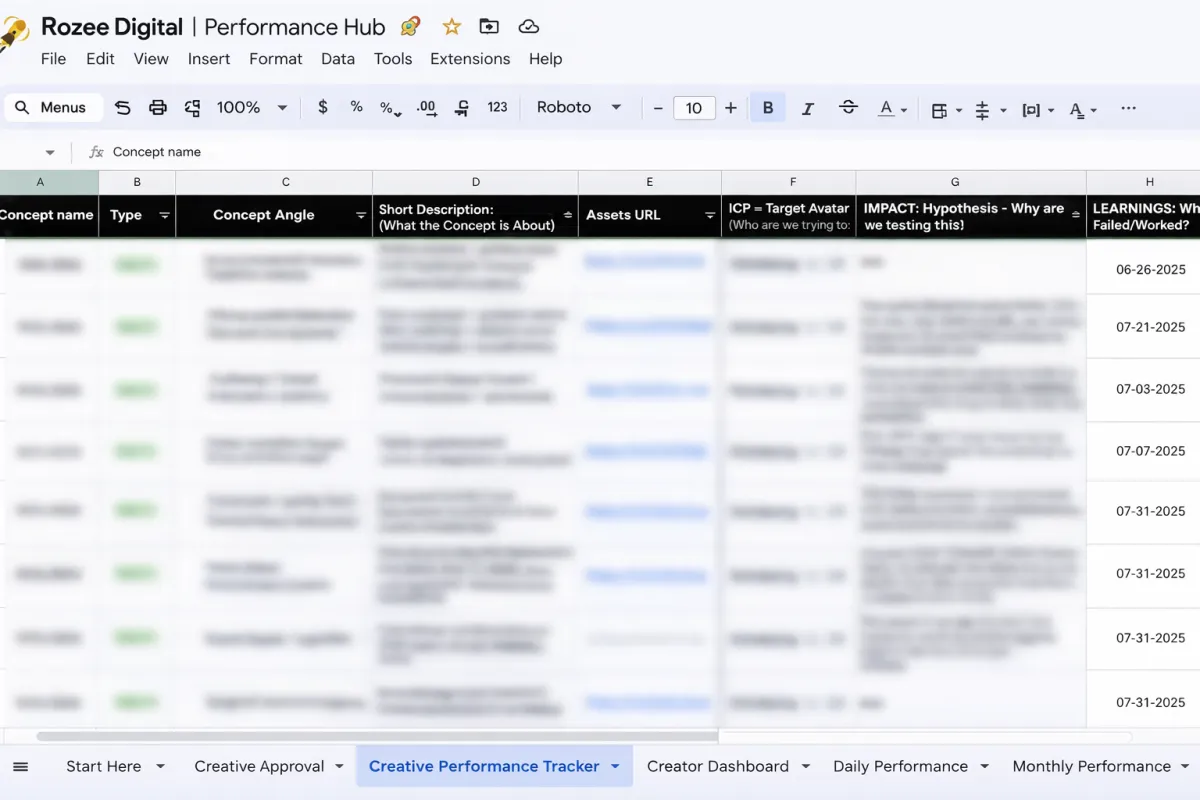Open the 123 more formats menu
Image resolution: width=1200 pixels, height=800 pixels.
[497, 107]
